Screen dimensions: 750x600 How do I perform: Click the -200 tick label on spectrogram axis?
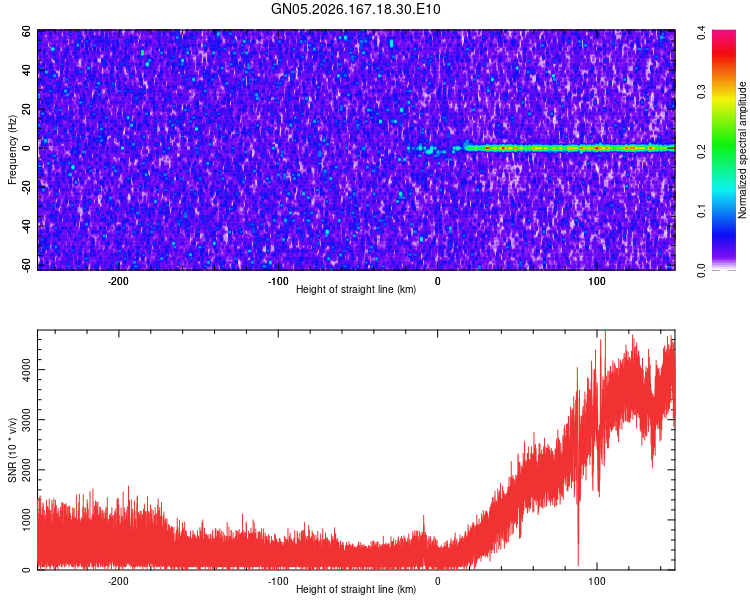click(x=118, y=281)
